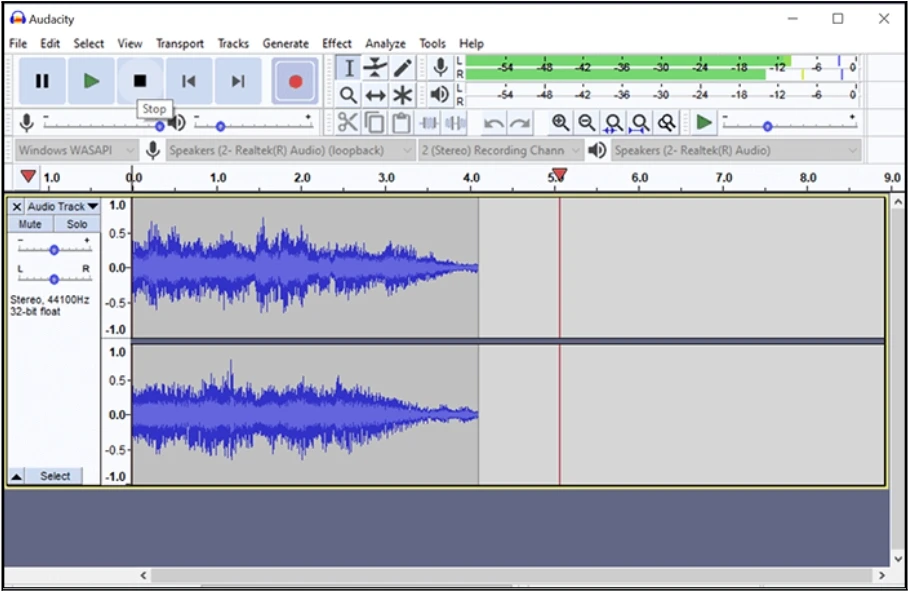908x591 pixels.
Task: Open the Analyze menu
Action: coord(385,43)
